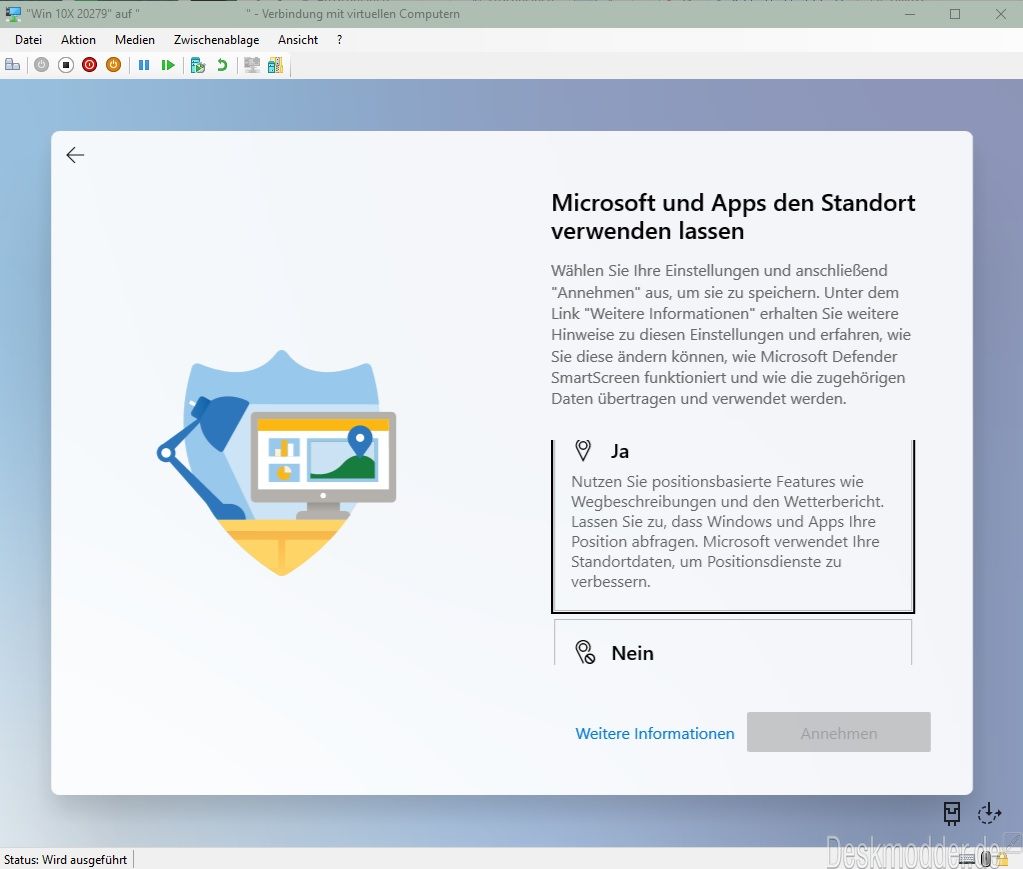This screenshot has height=869, width=1023.
Task: Click the description 'Nutzen Sie positionsbasierte Features wie'
Action: click(727, 531)
